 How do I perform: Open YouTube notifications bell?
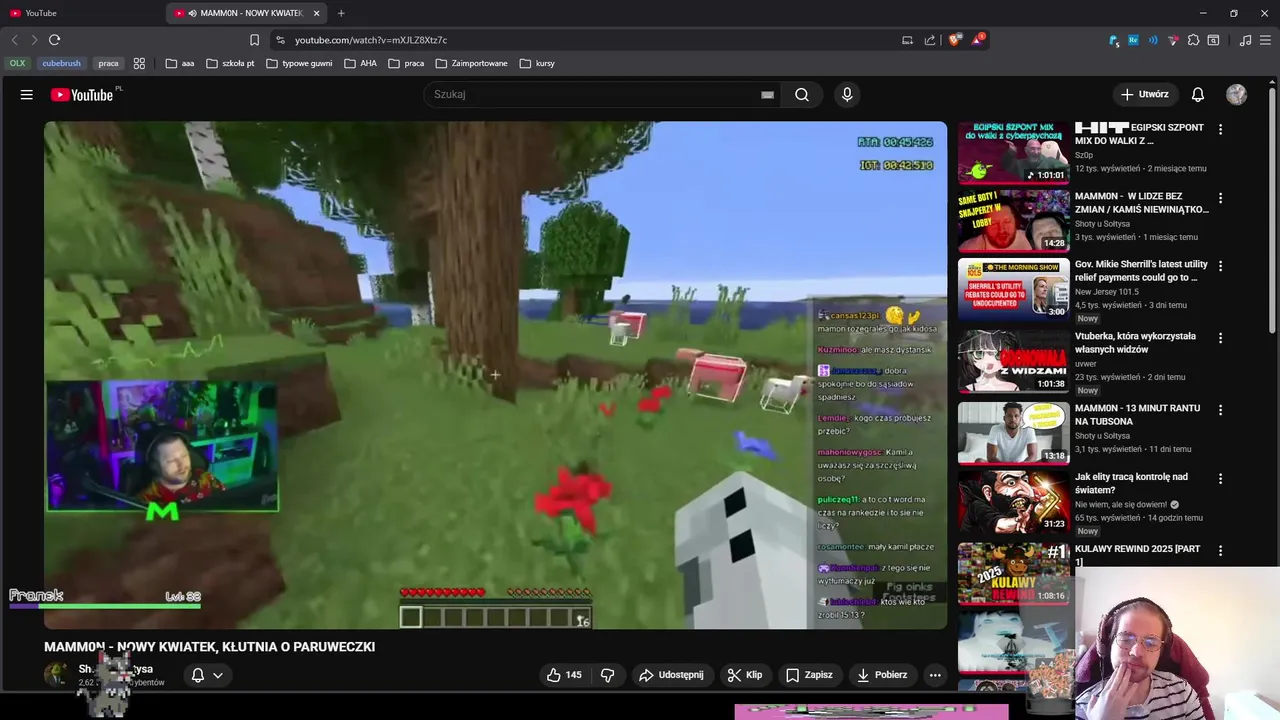pyautogui.click(x=1198, y=94)
